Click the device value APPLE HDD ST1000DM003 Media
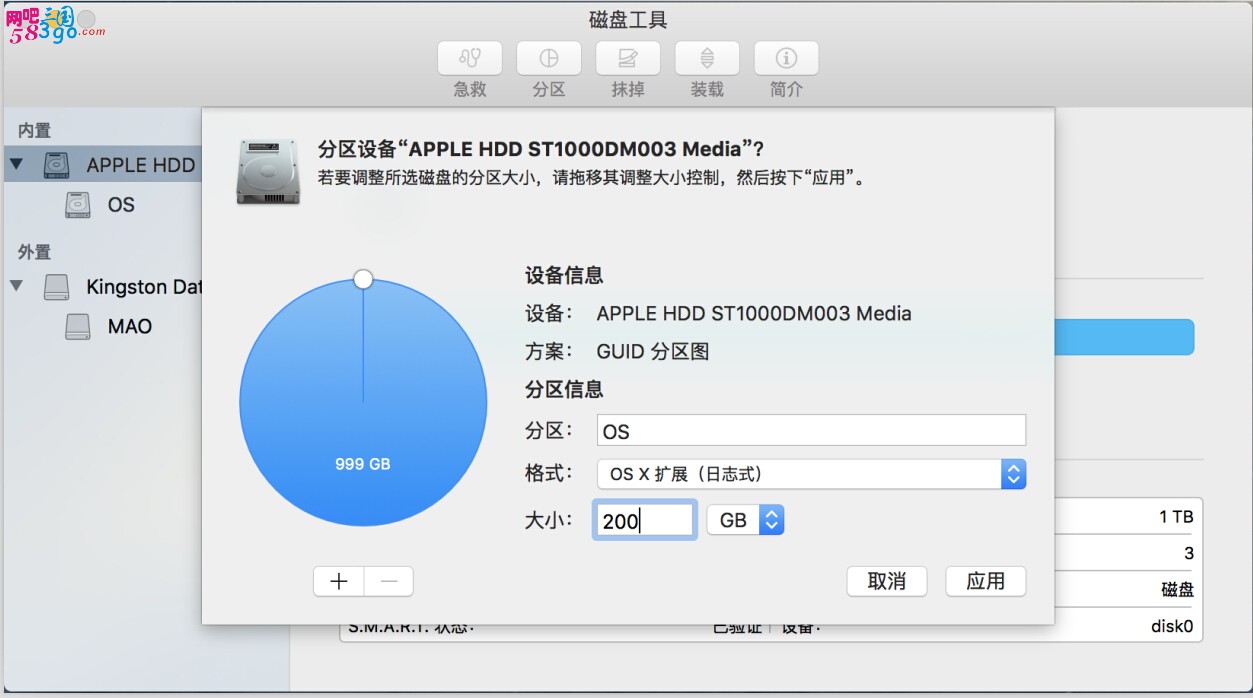The height and width of the screenshot is (698, 1253). (754, 313)
